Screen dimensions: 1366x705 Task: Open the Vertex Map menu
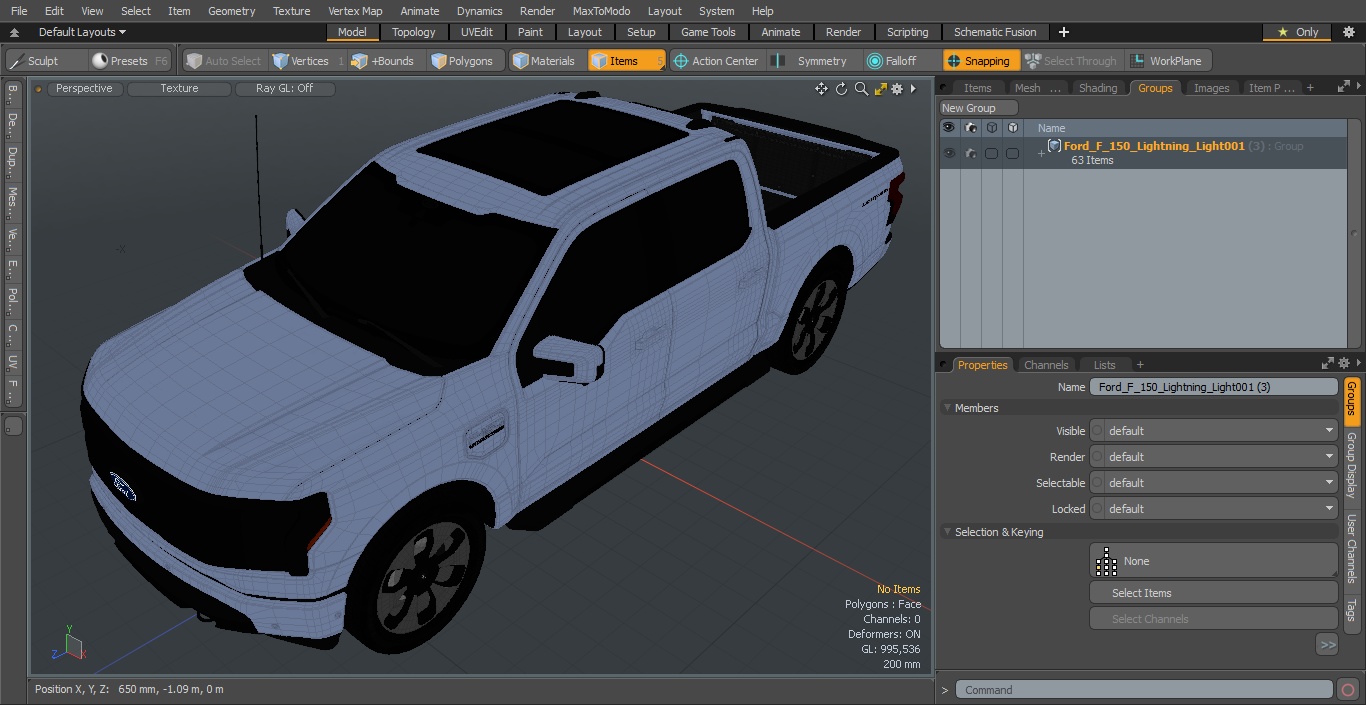pos(355,11)
